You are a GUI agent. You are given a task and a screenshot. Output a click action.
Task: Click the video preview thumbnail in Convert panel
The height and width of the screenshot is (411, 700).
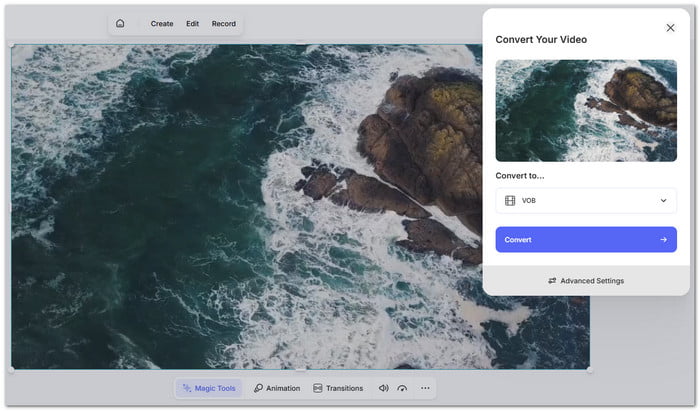(586, 110)
